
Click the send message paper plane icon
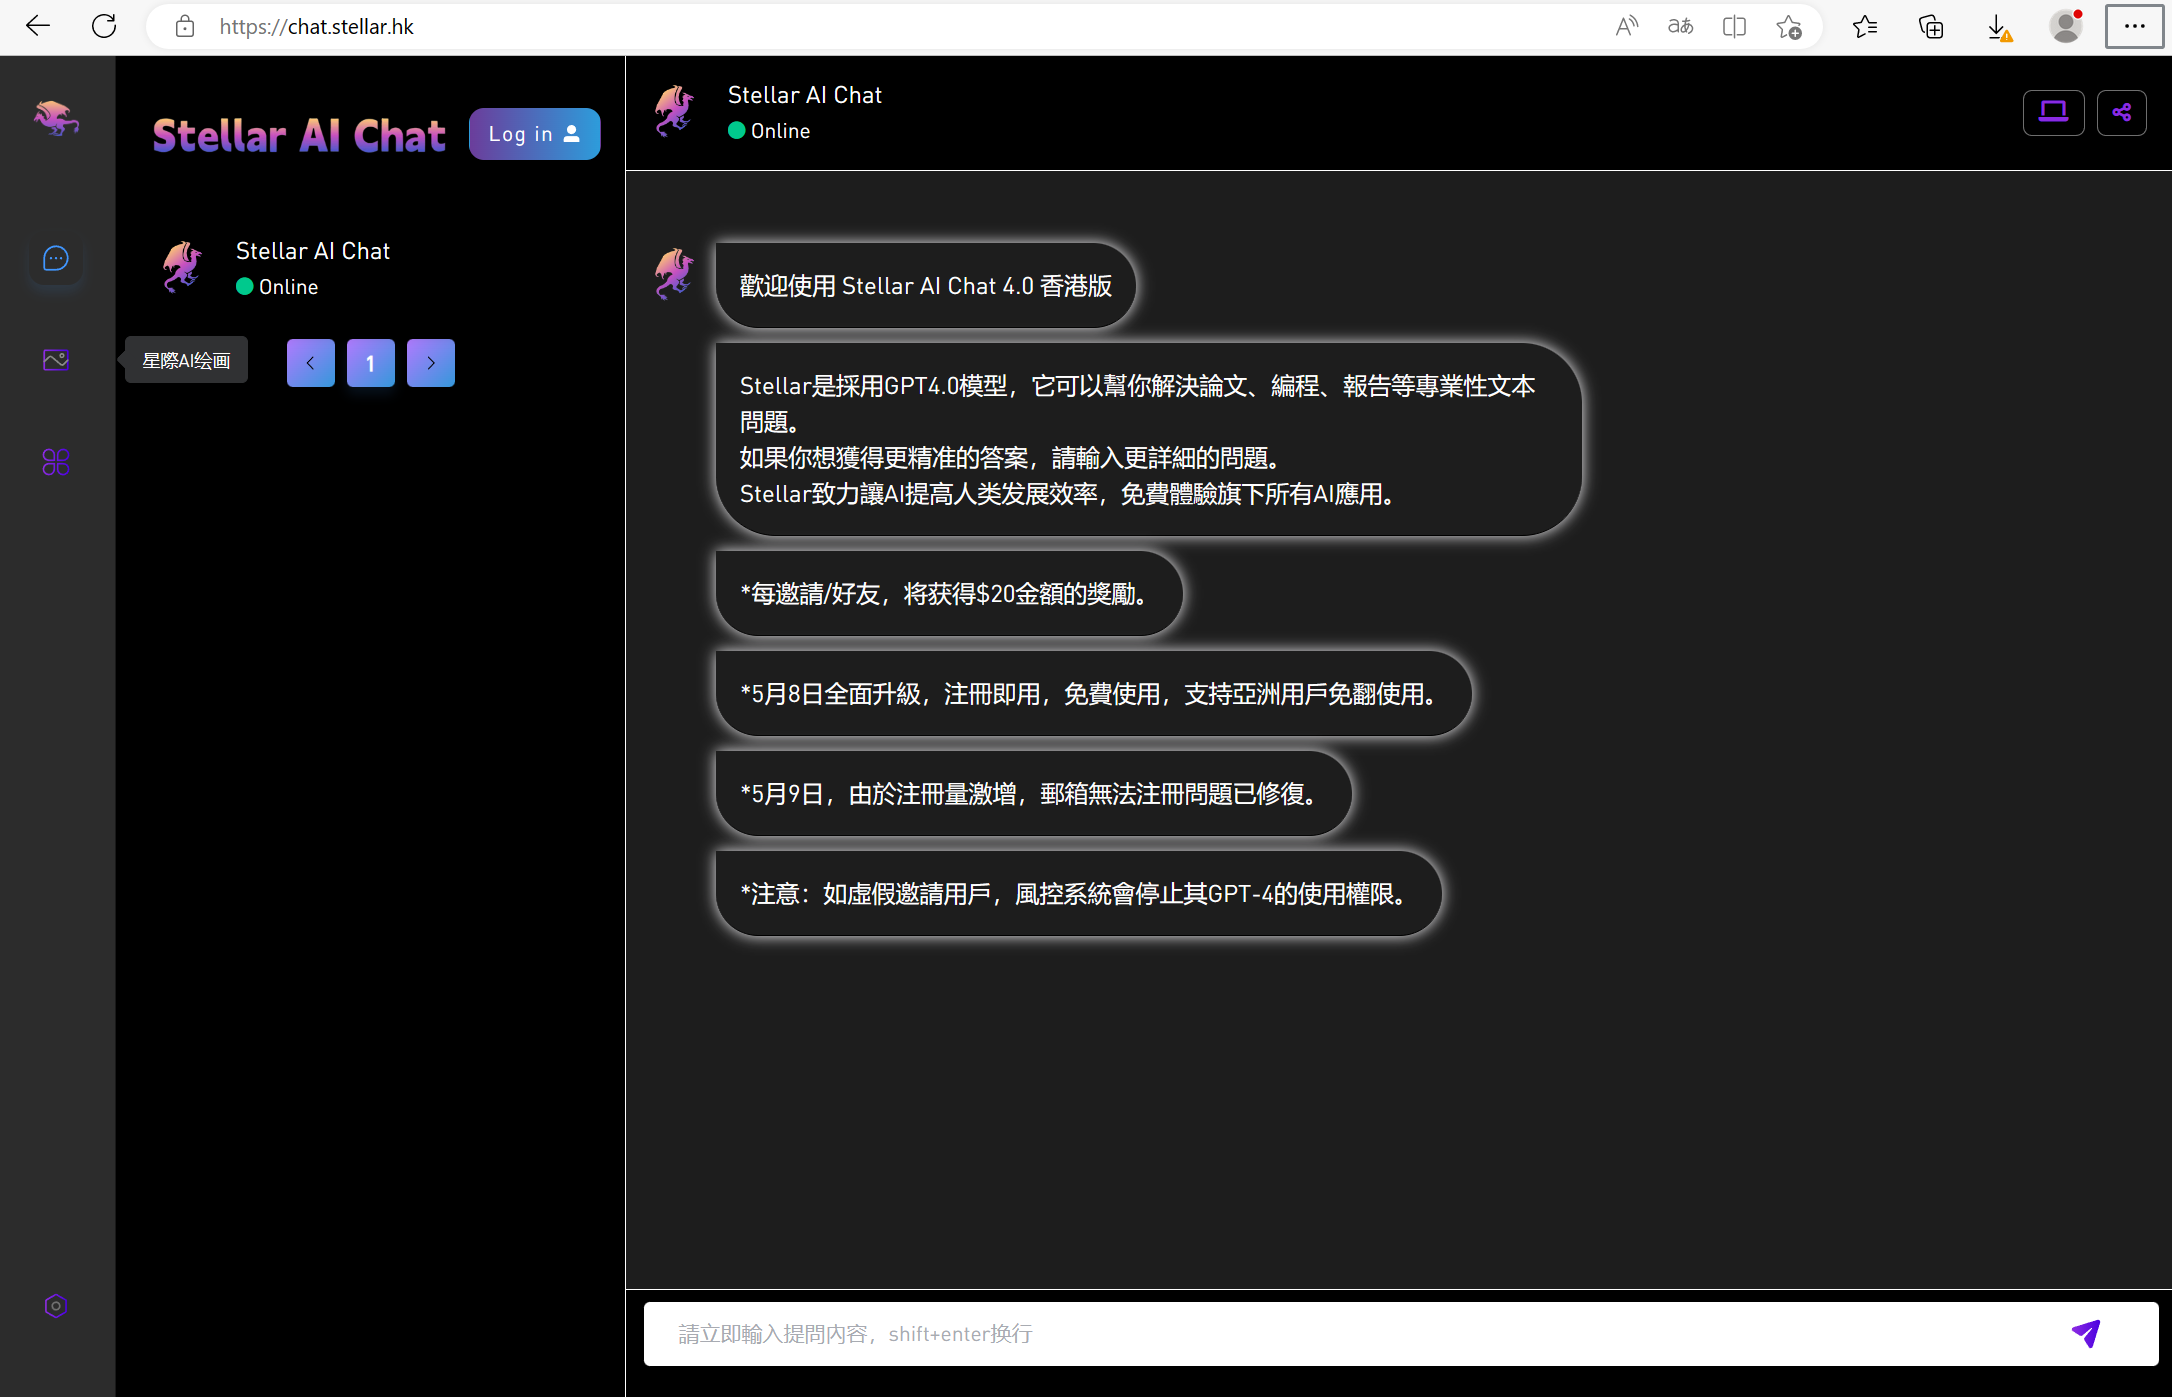[x=2086, y=1333]
